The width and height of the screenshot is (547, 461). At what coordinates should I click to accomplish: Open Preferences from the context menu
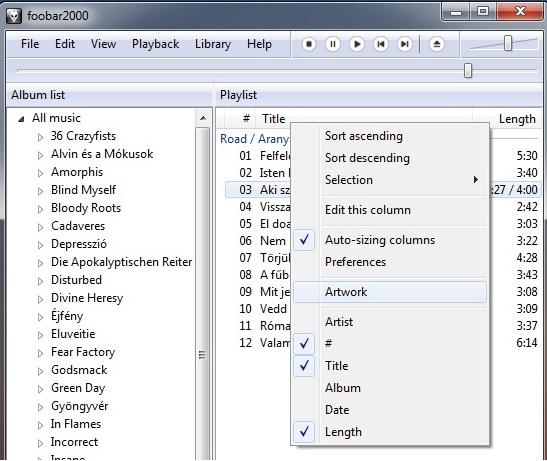click(390, 262)
